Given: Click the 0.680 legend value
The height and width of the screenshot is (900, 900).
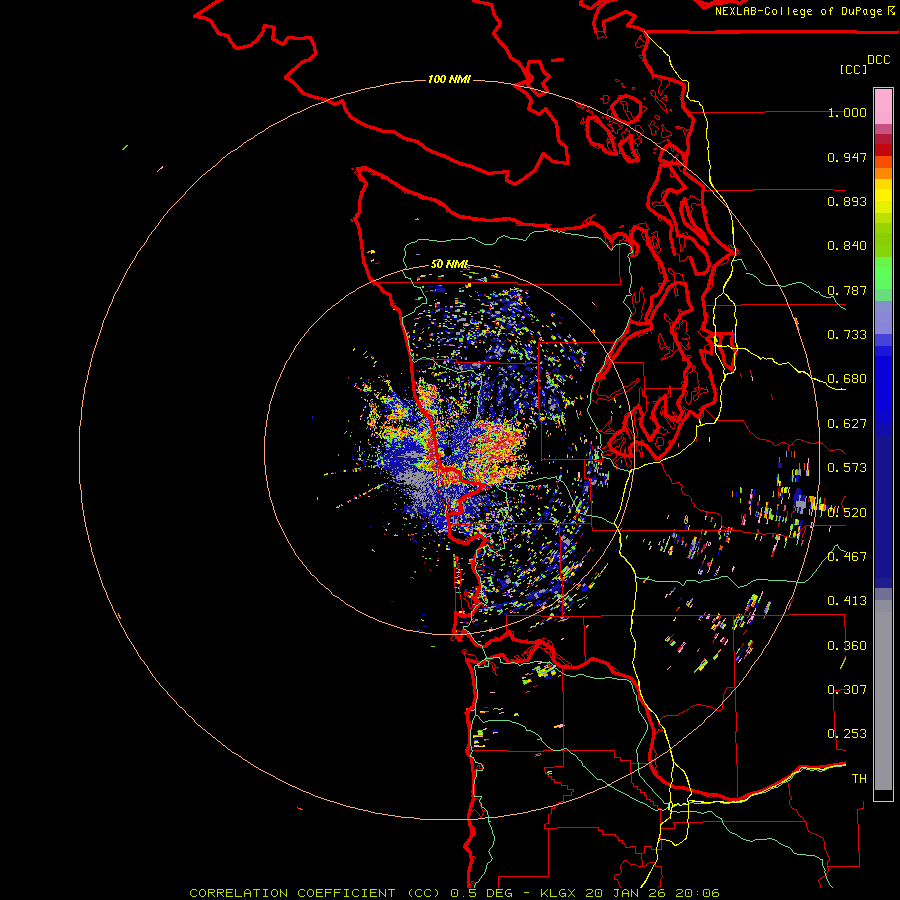Looking at the screenshot, I should [x=847, y=379].
